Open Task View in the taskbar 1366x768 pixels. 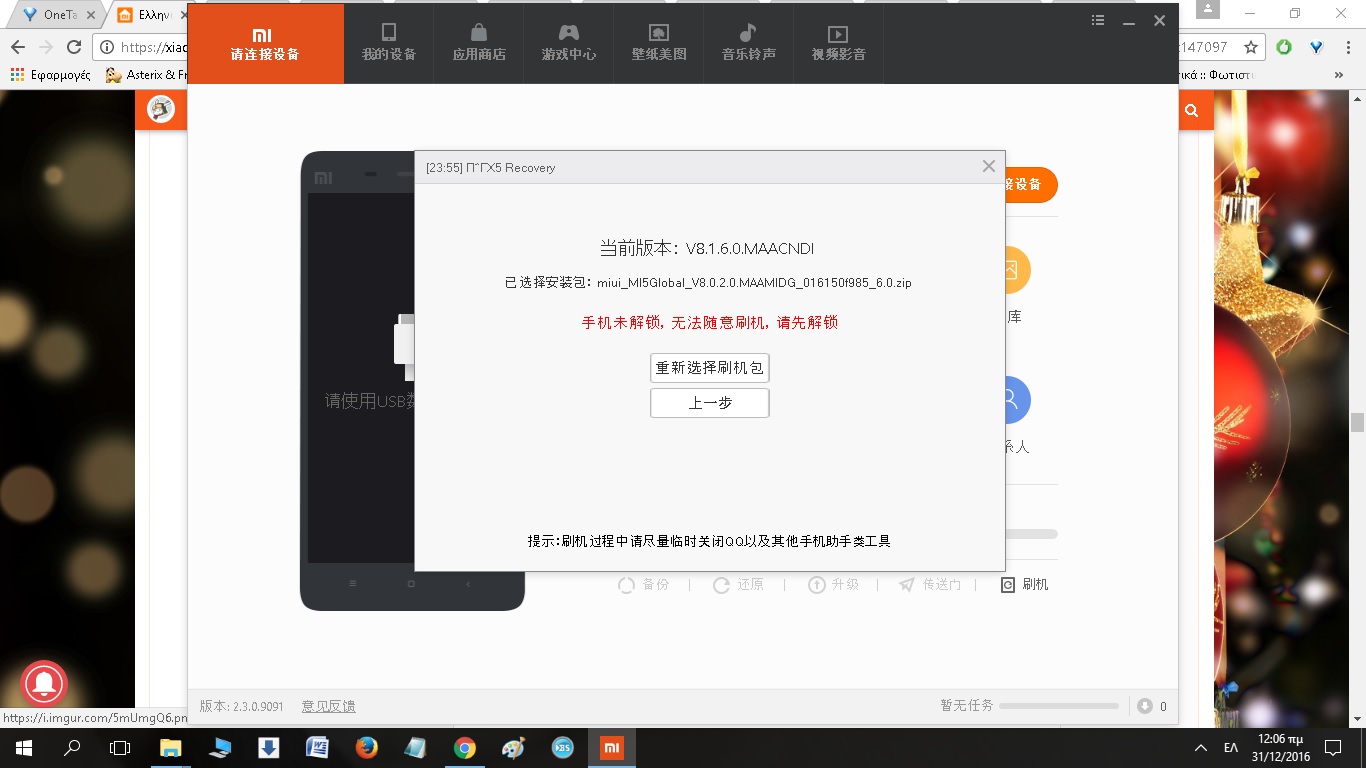pos(120,748)
